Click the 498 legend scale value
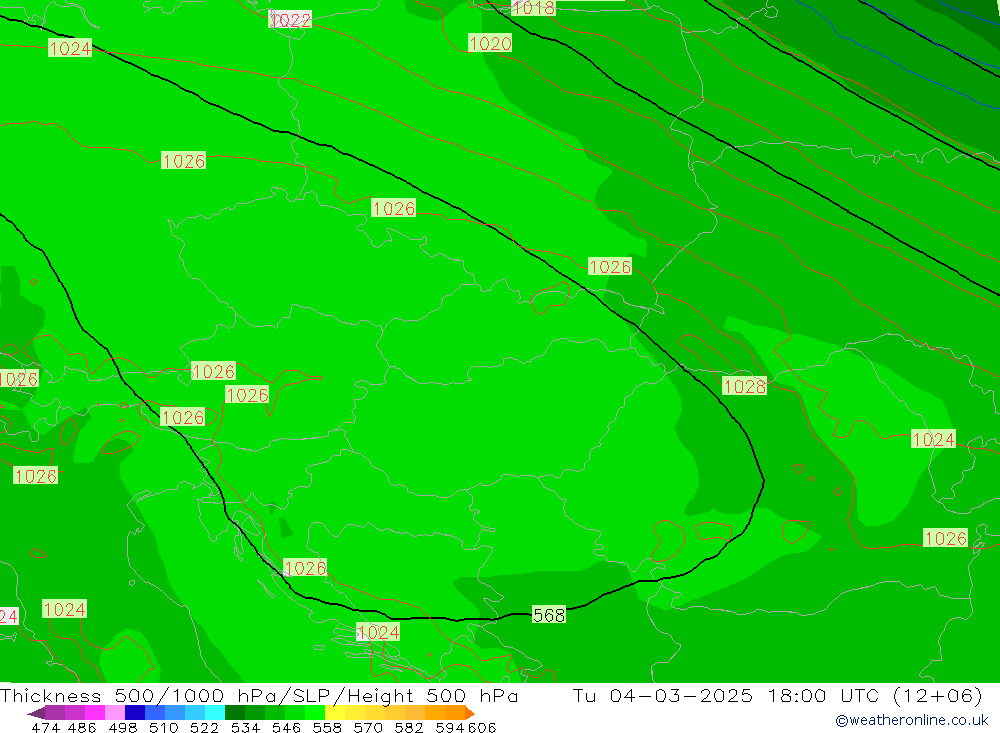 pos(123,727)
